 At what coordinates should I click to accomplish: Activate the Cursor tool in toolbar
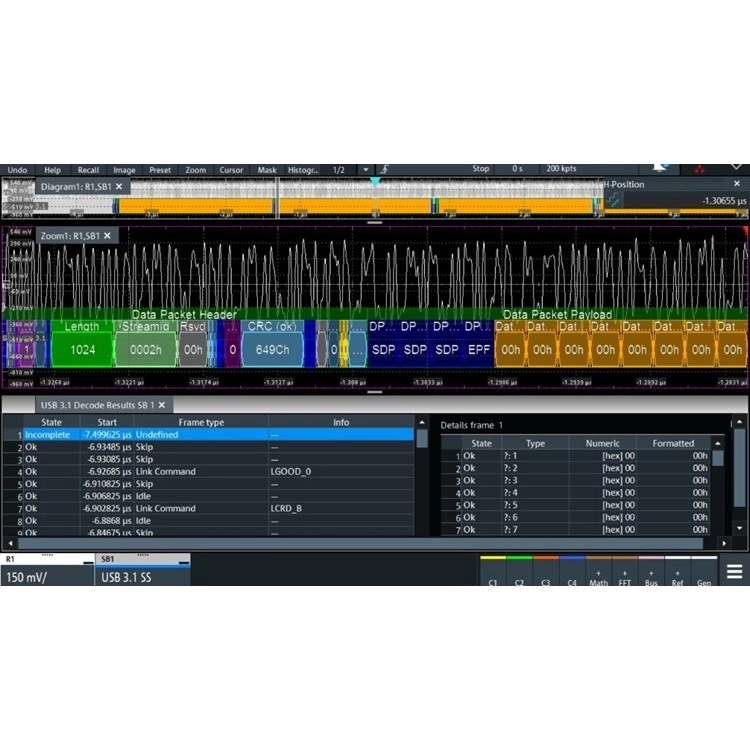click(231, 170)
